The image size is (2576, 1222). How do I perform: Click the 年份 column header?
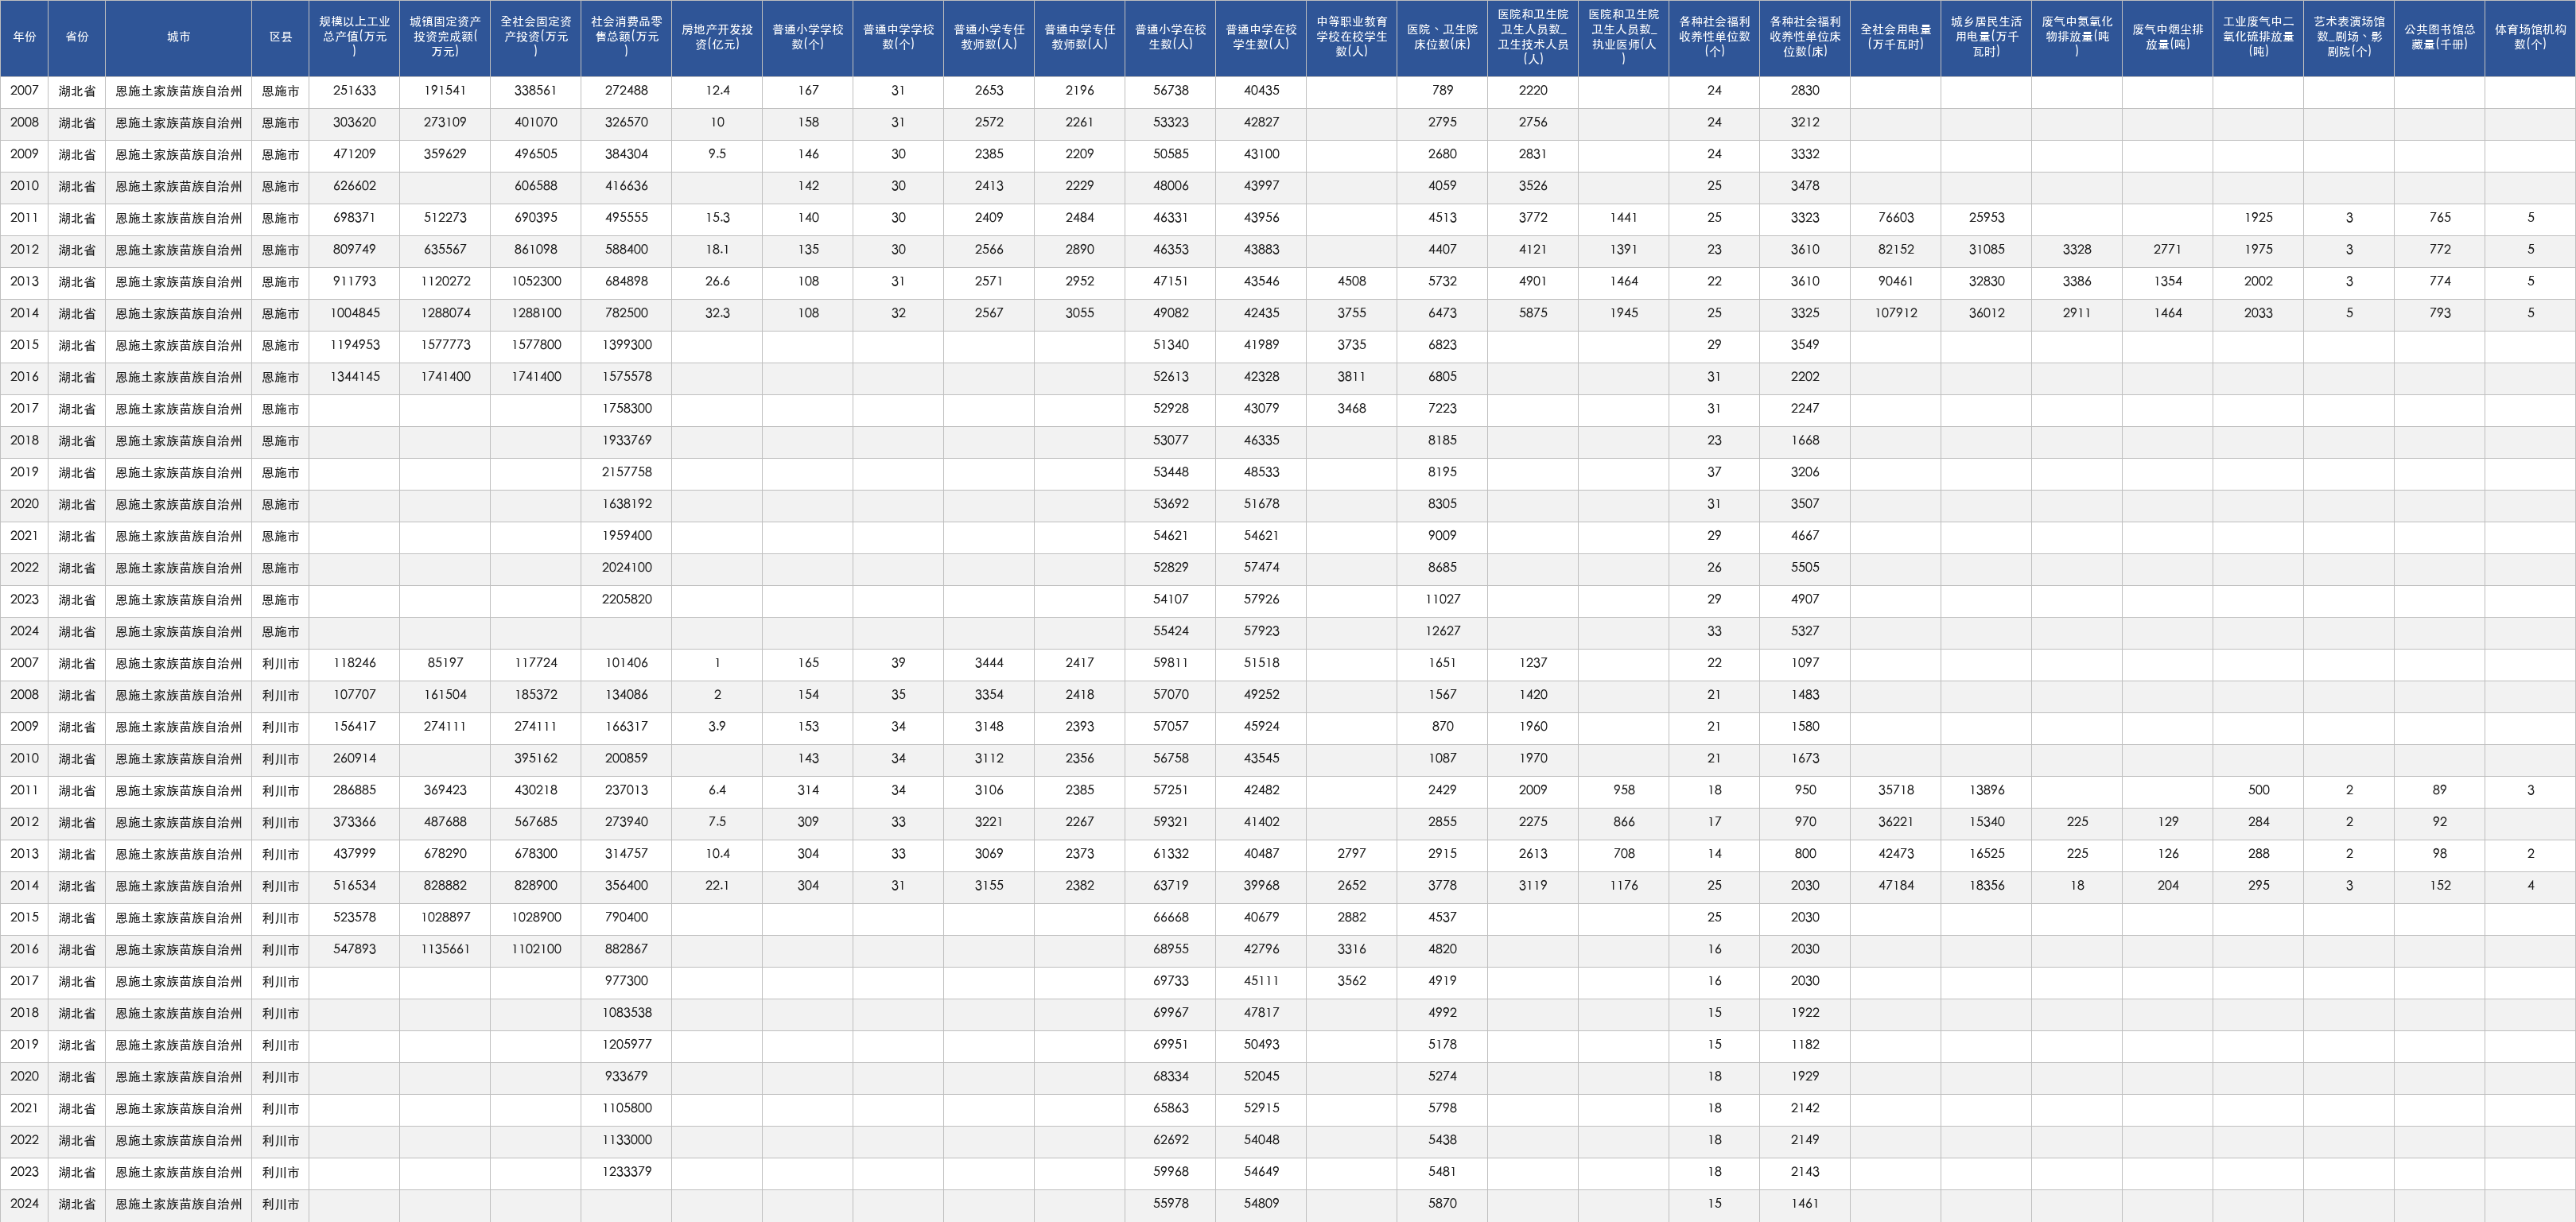pos(24,37)
